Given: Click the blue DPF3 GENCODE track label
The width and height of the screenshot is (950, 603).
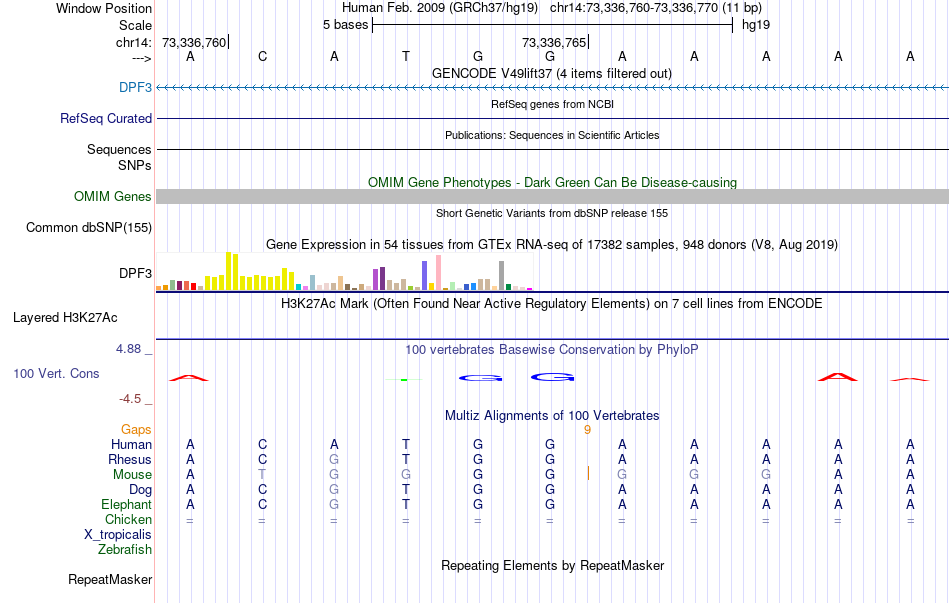Looking at the screenshot, I should coord(135,87).
